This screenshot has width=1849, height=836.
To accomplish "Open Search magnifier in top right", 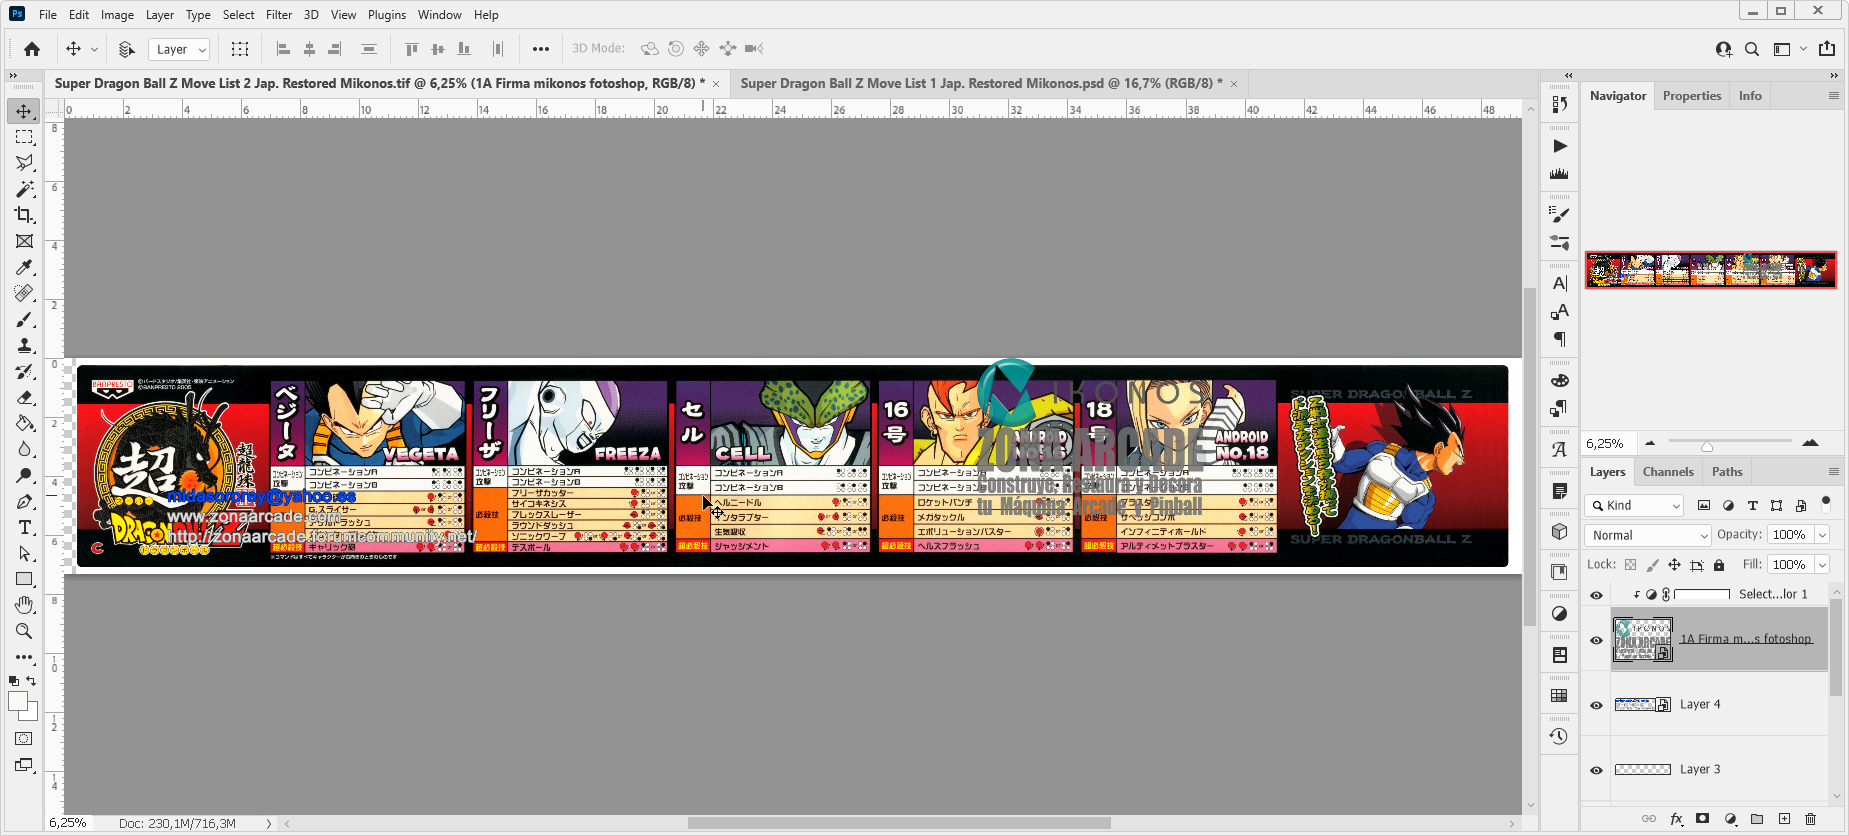I will pyautogui.click(x=1752, y=49).
